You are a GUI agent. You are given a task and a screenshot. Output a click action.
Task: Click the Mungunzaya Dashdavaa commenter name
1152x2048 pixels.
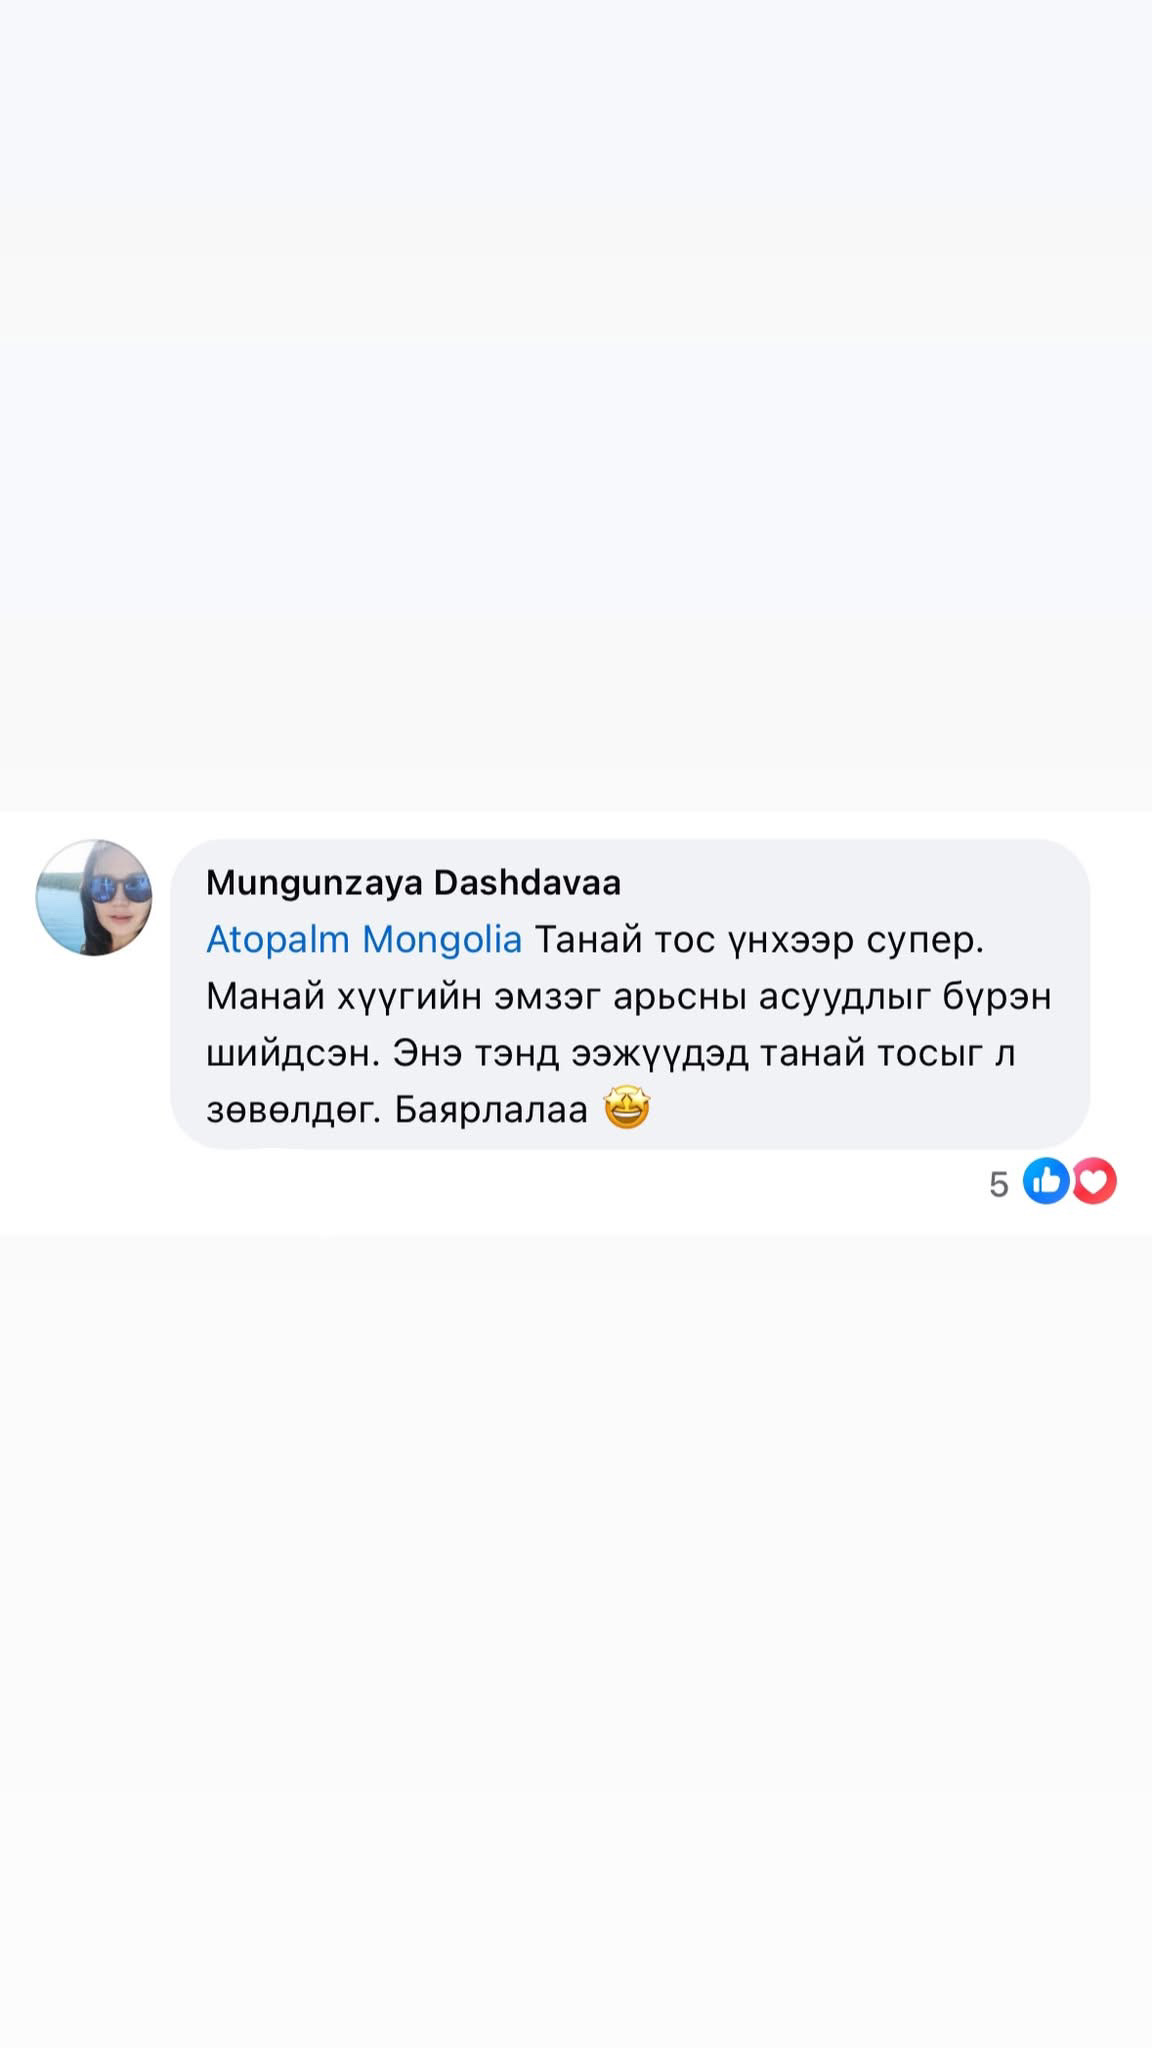pyautogui.click(x=413, y=883)
